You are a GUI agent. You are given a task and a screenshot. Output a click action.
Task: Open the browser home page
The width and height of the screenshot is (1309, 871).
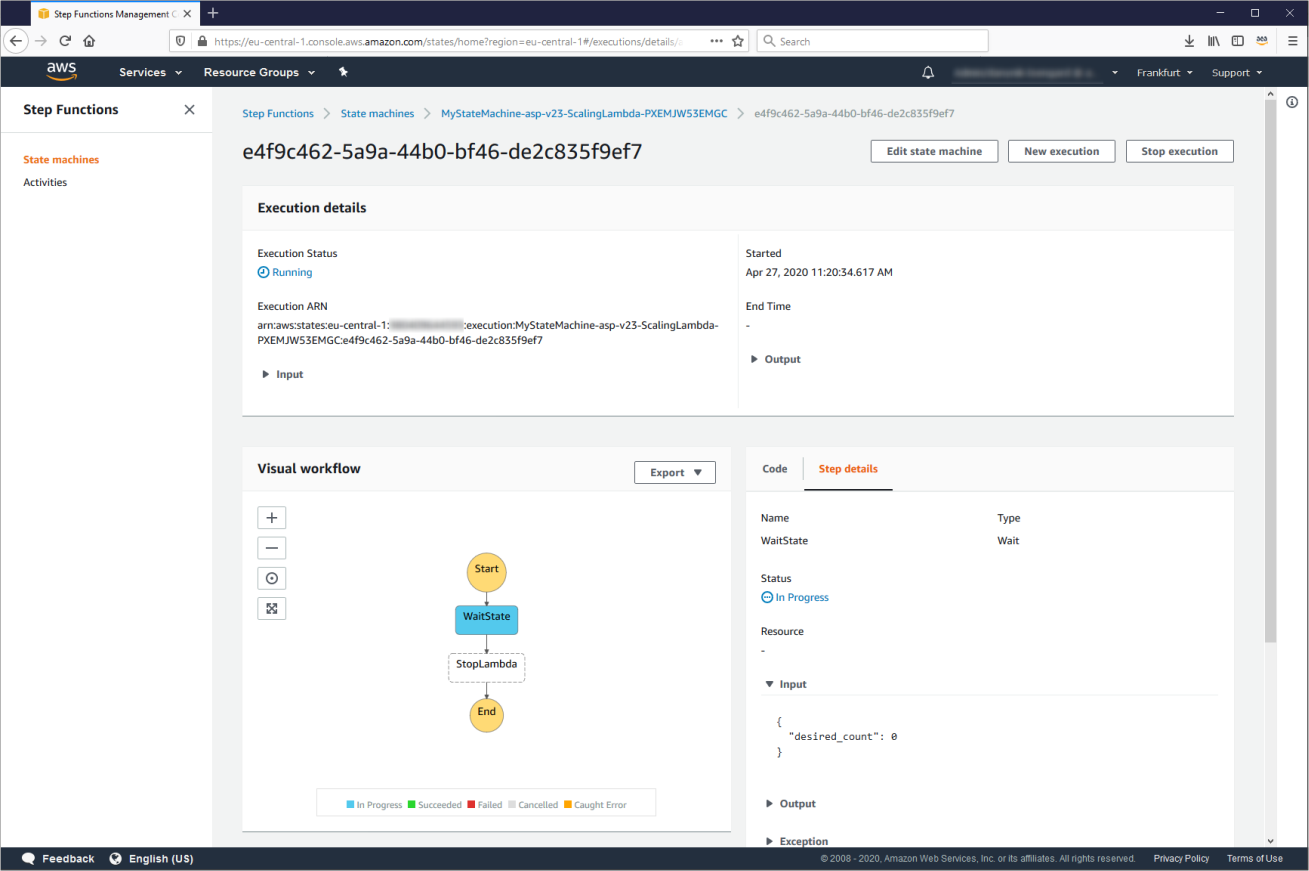click(x=89, y=41)
